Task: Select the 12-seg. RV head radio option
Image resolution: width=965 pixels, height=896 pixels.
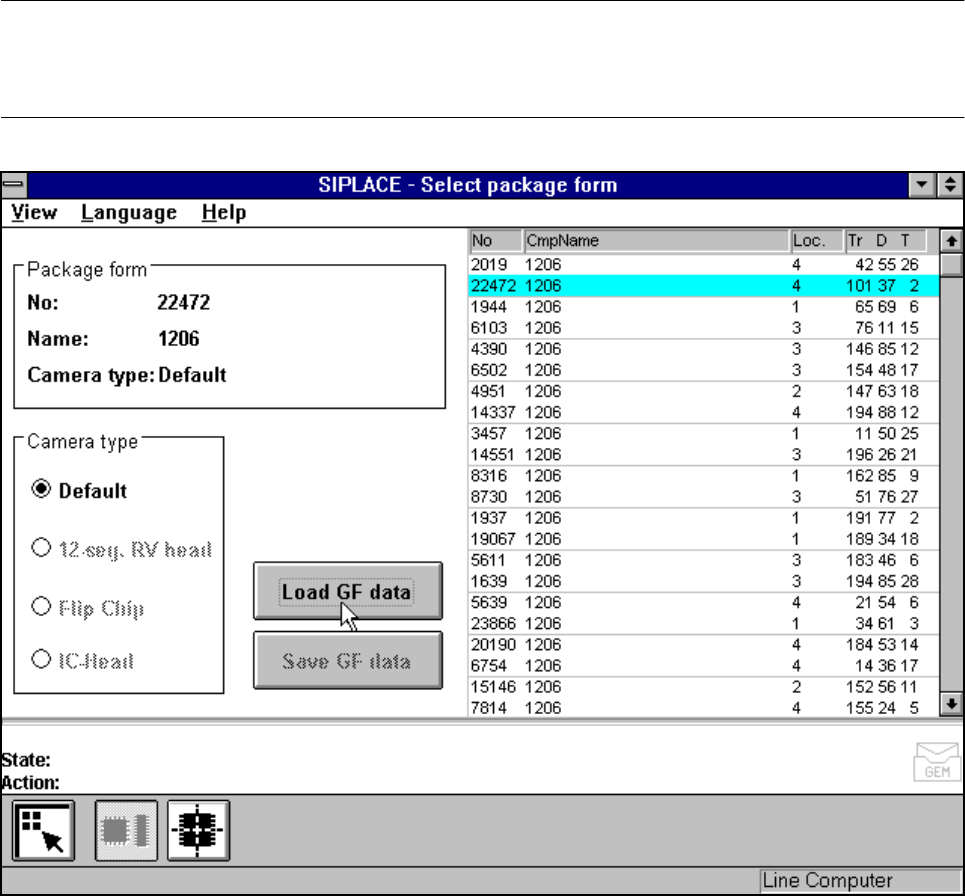Action: [x=42, y=548]
